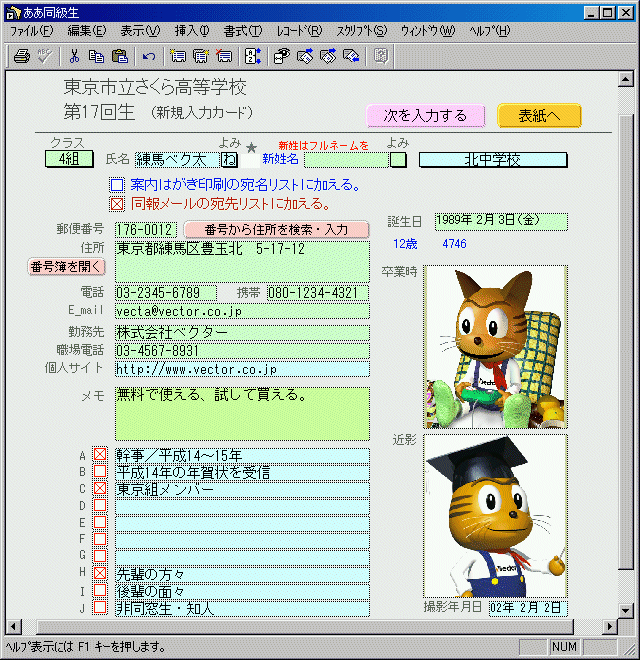Click the A-Z Sort records icon
Screen dimensions: 640x660
point(253,56)
